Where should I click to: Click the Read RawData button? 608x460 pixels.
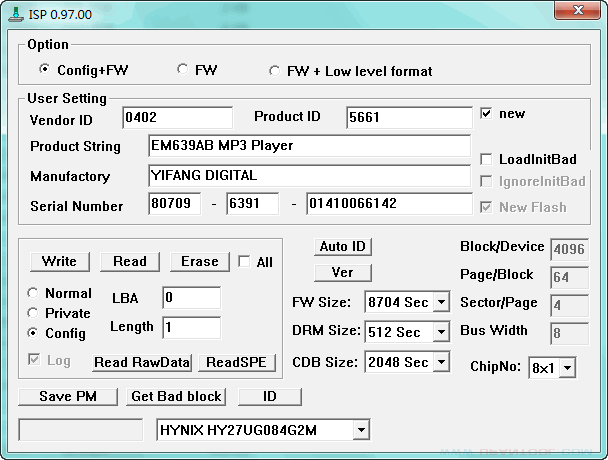[142, 362]
